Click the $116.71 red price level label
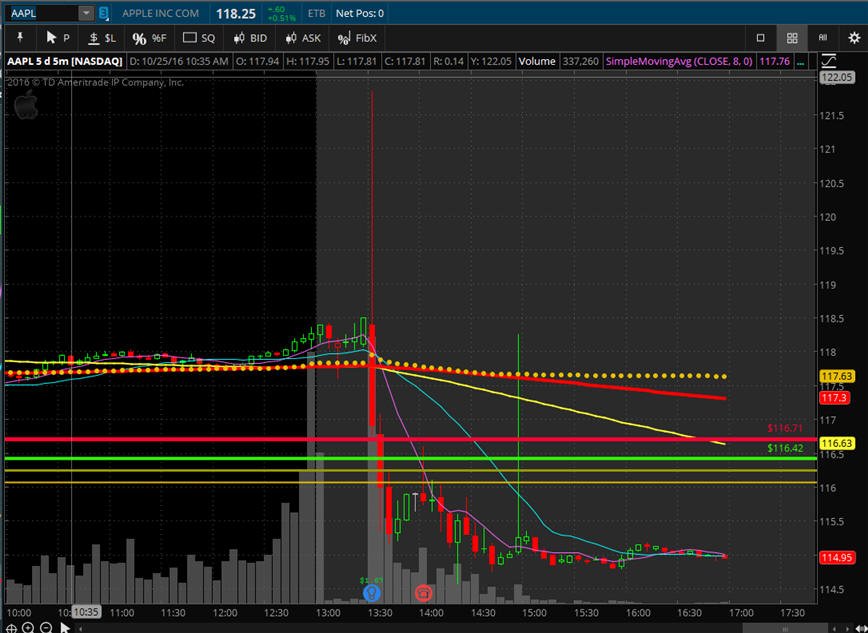This screenshot has height=633, width=868. coord(784,428)
